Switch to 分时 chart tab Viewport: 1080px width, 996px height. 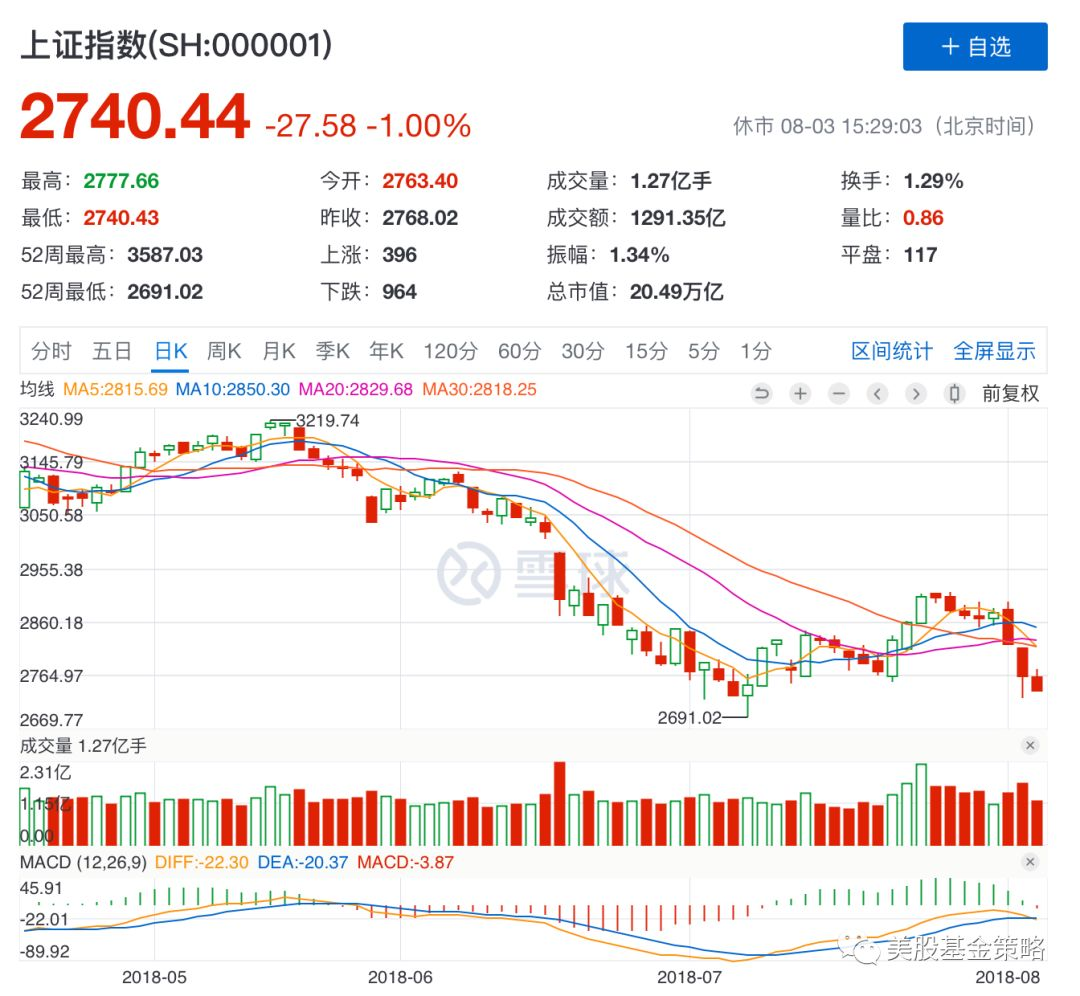51,351
